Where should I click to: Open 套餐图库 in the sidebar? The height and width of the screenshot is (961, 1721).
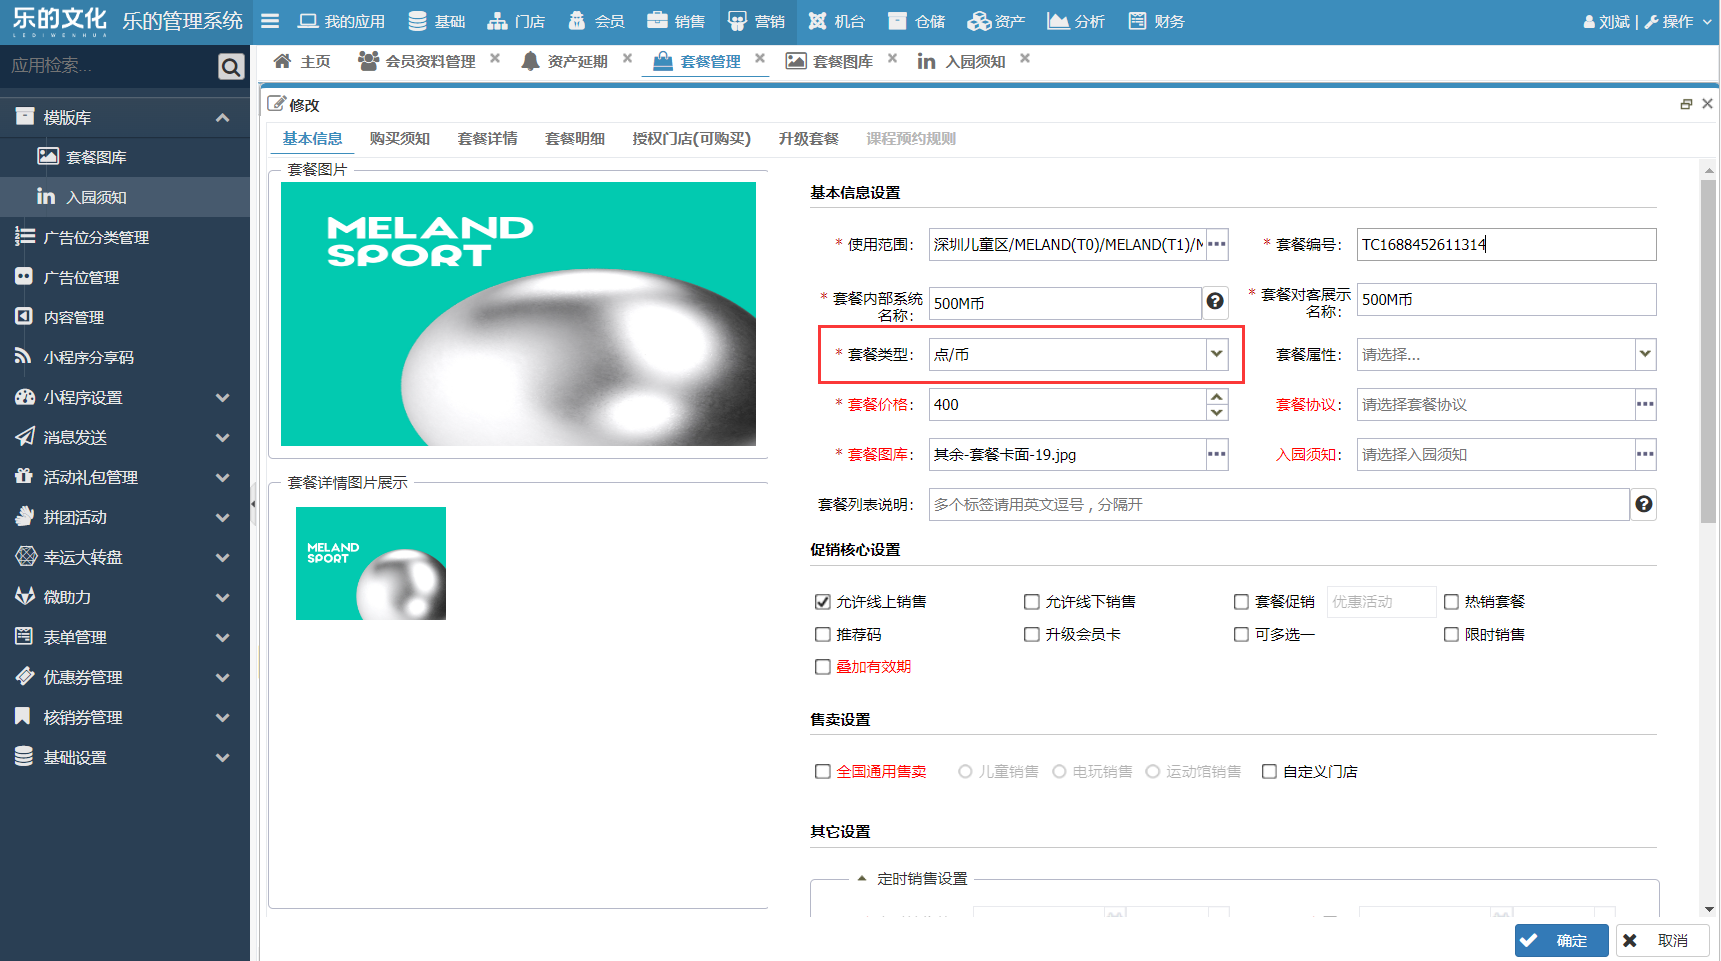pos(125,157)
